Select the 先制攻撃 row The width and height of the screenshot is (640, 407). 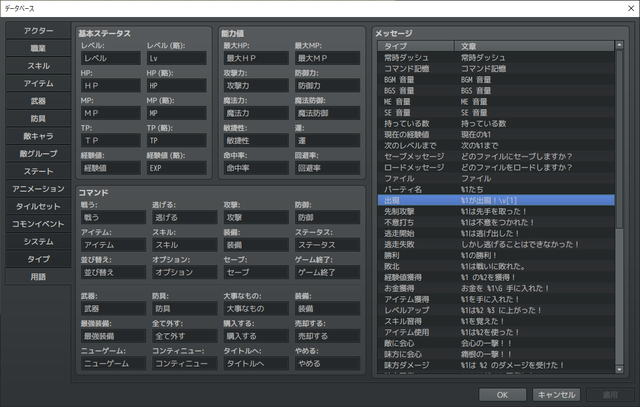pyautogui.click(x=496, y=211)
